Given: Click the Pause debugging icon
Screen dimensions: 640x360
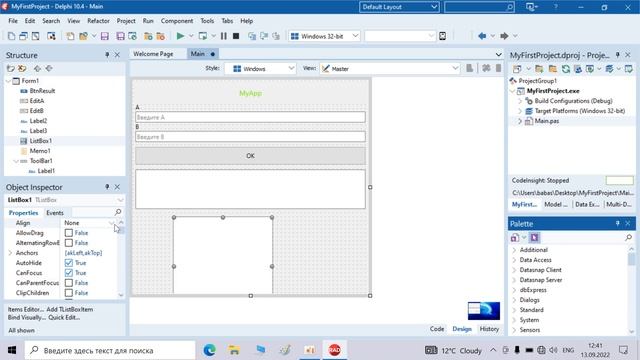Looking at the screenshot, I should click(x=224, y=36).
